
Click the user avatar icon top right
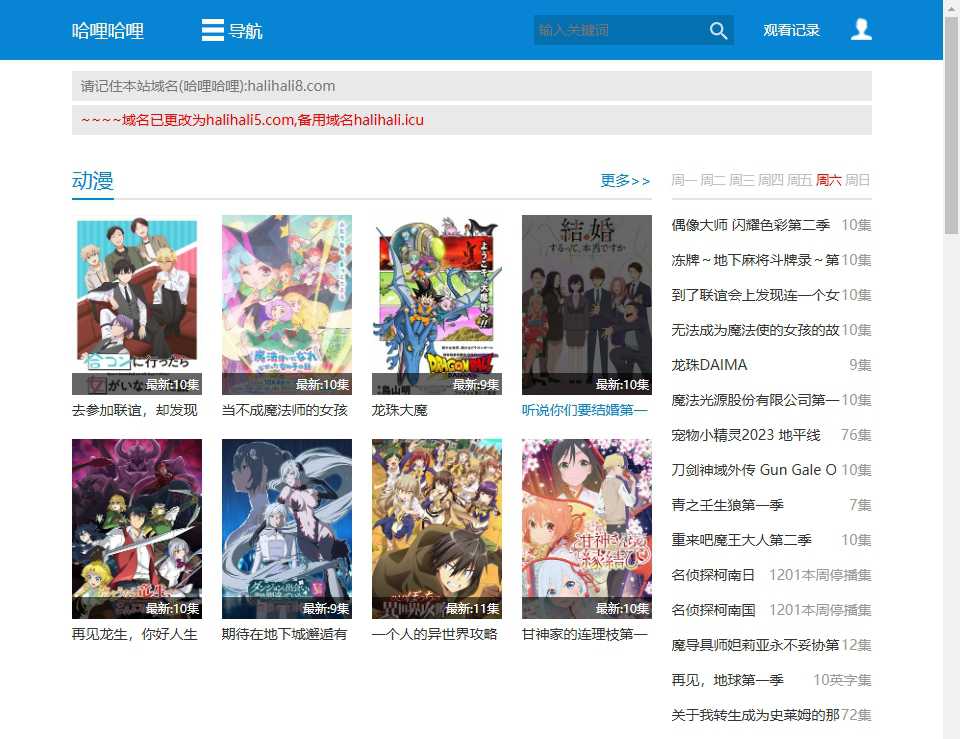(x=860, y=29)
